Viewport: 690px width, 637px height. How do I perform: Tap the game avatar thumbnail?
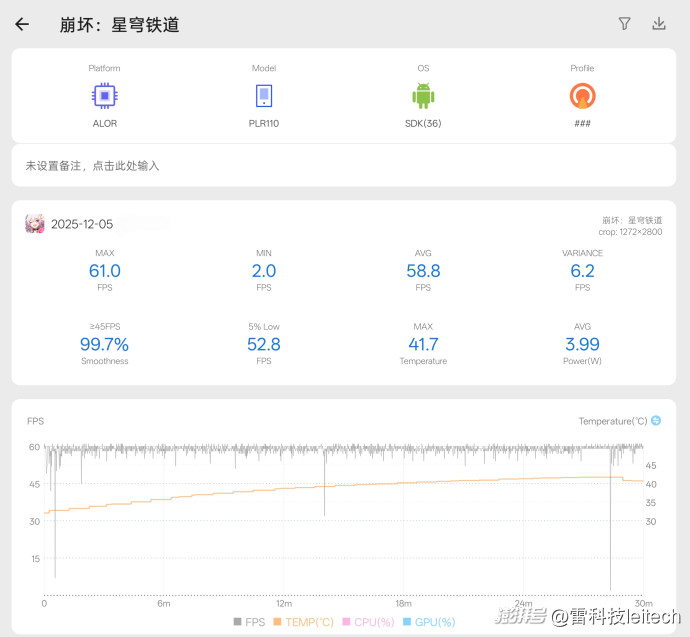pyautogui.click(x=35, y=224)
